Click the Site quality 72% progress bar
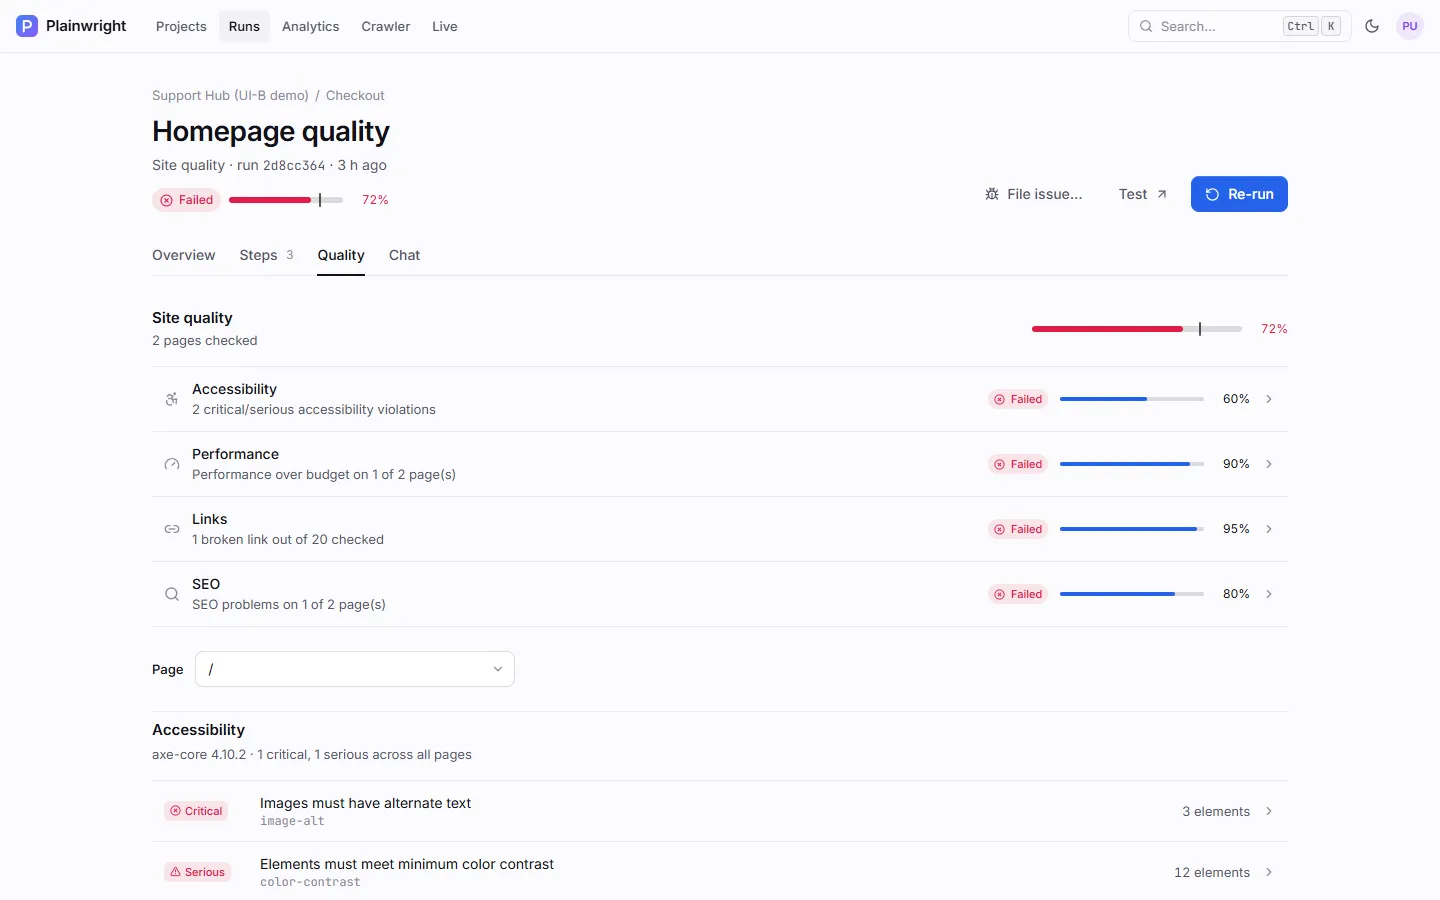Image resolution: width=1440 pixels, height=900 pixels. 1136,329
